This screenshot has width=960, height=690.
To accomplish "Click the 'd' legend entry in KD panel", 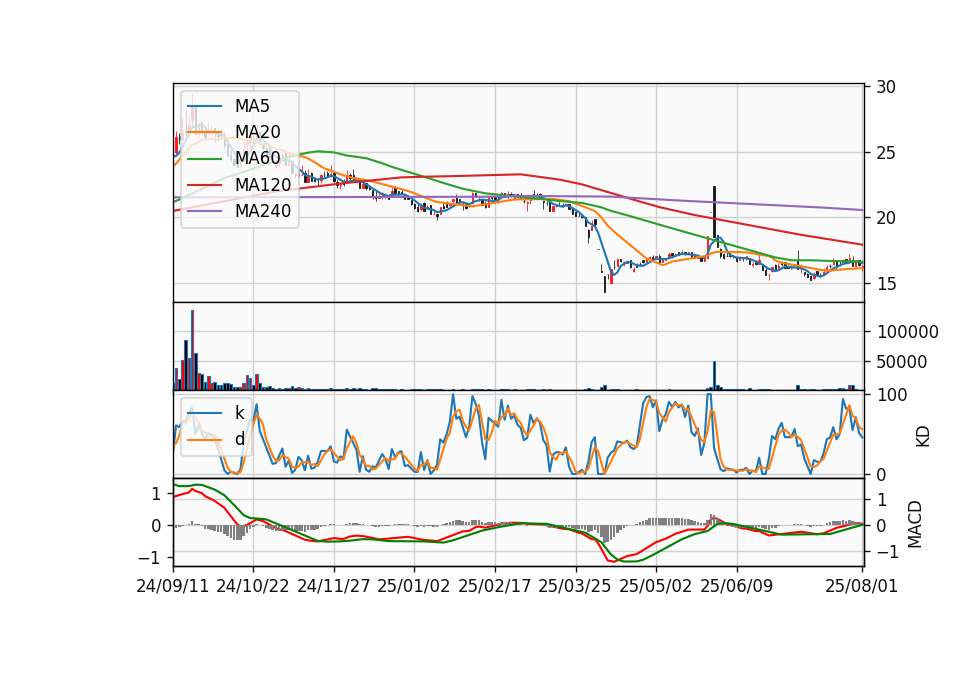I will pyautogui.click(x=239, y=439).
